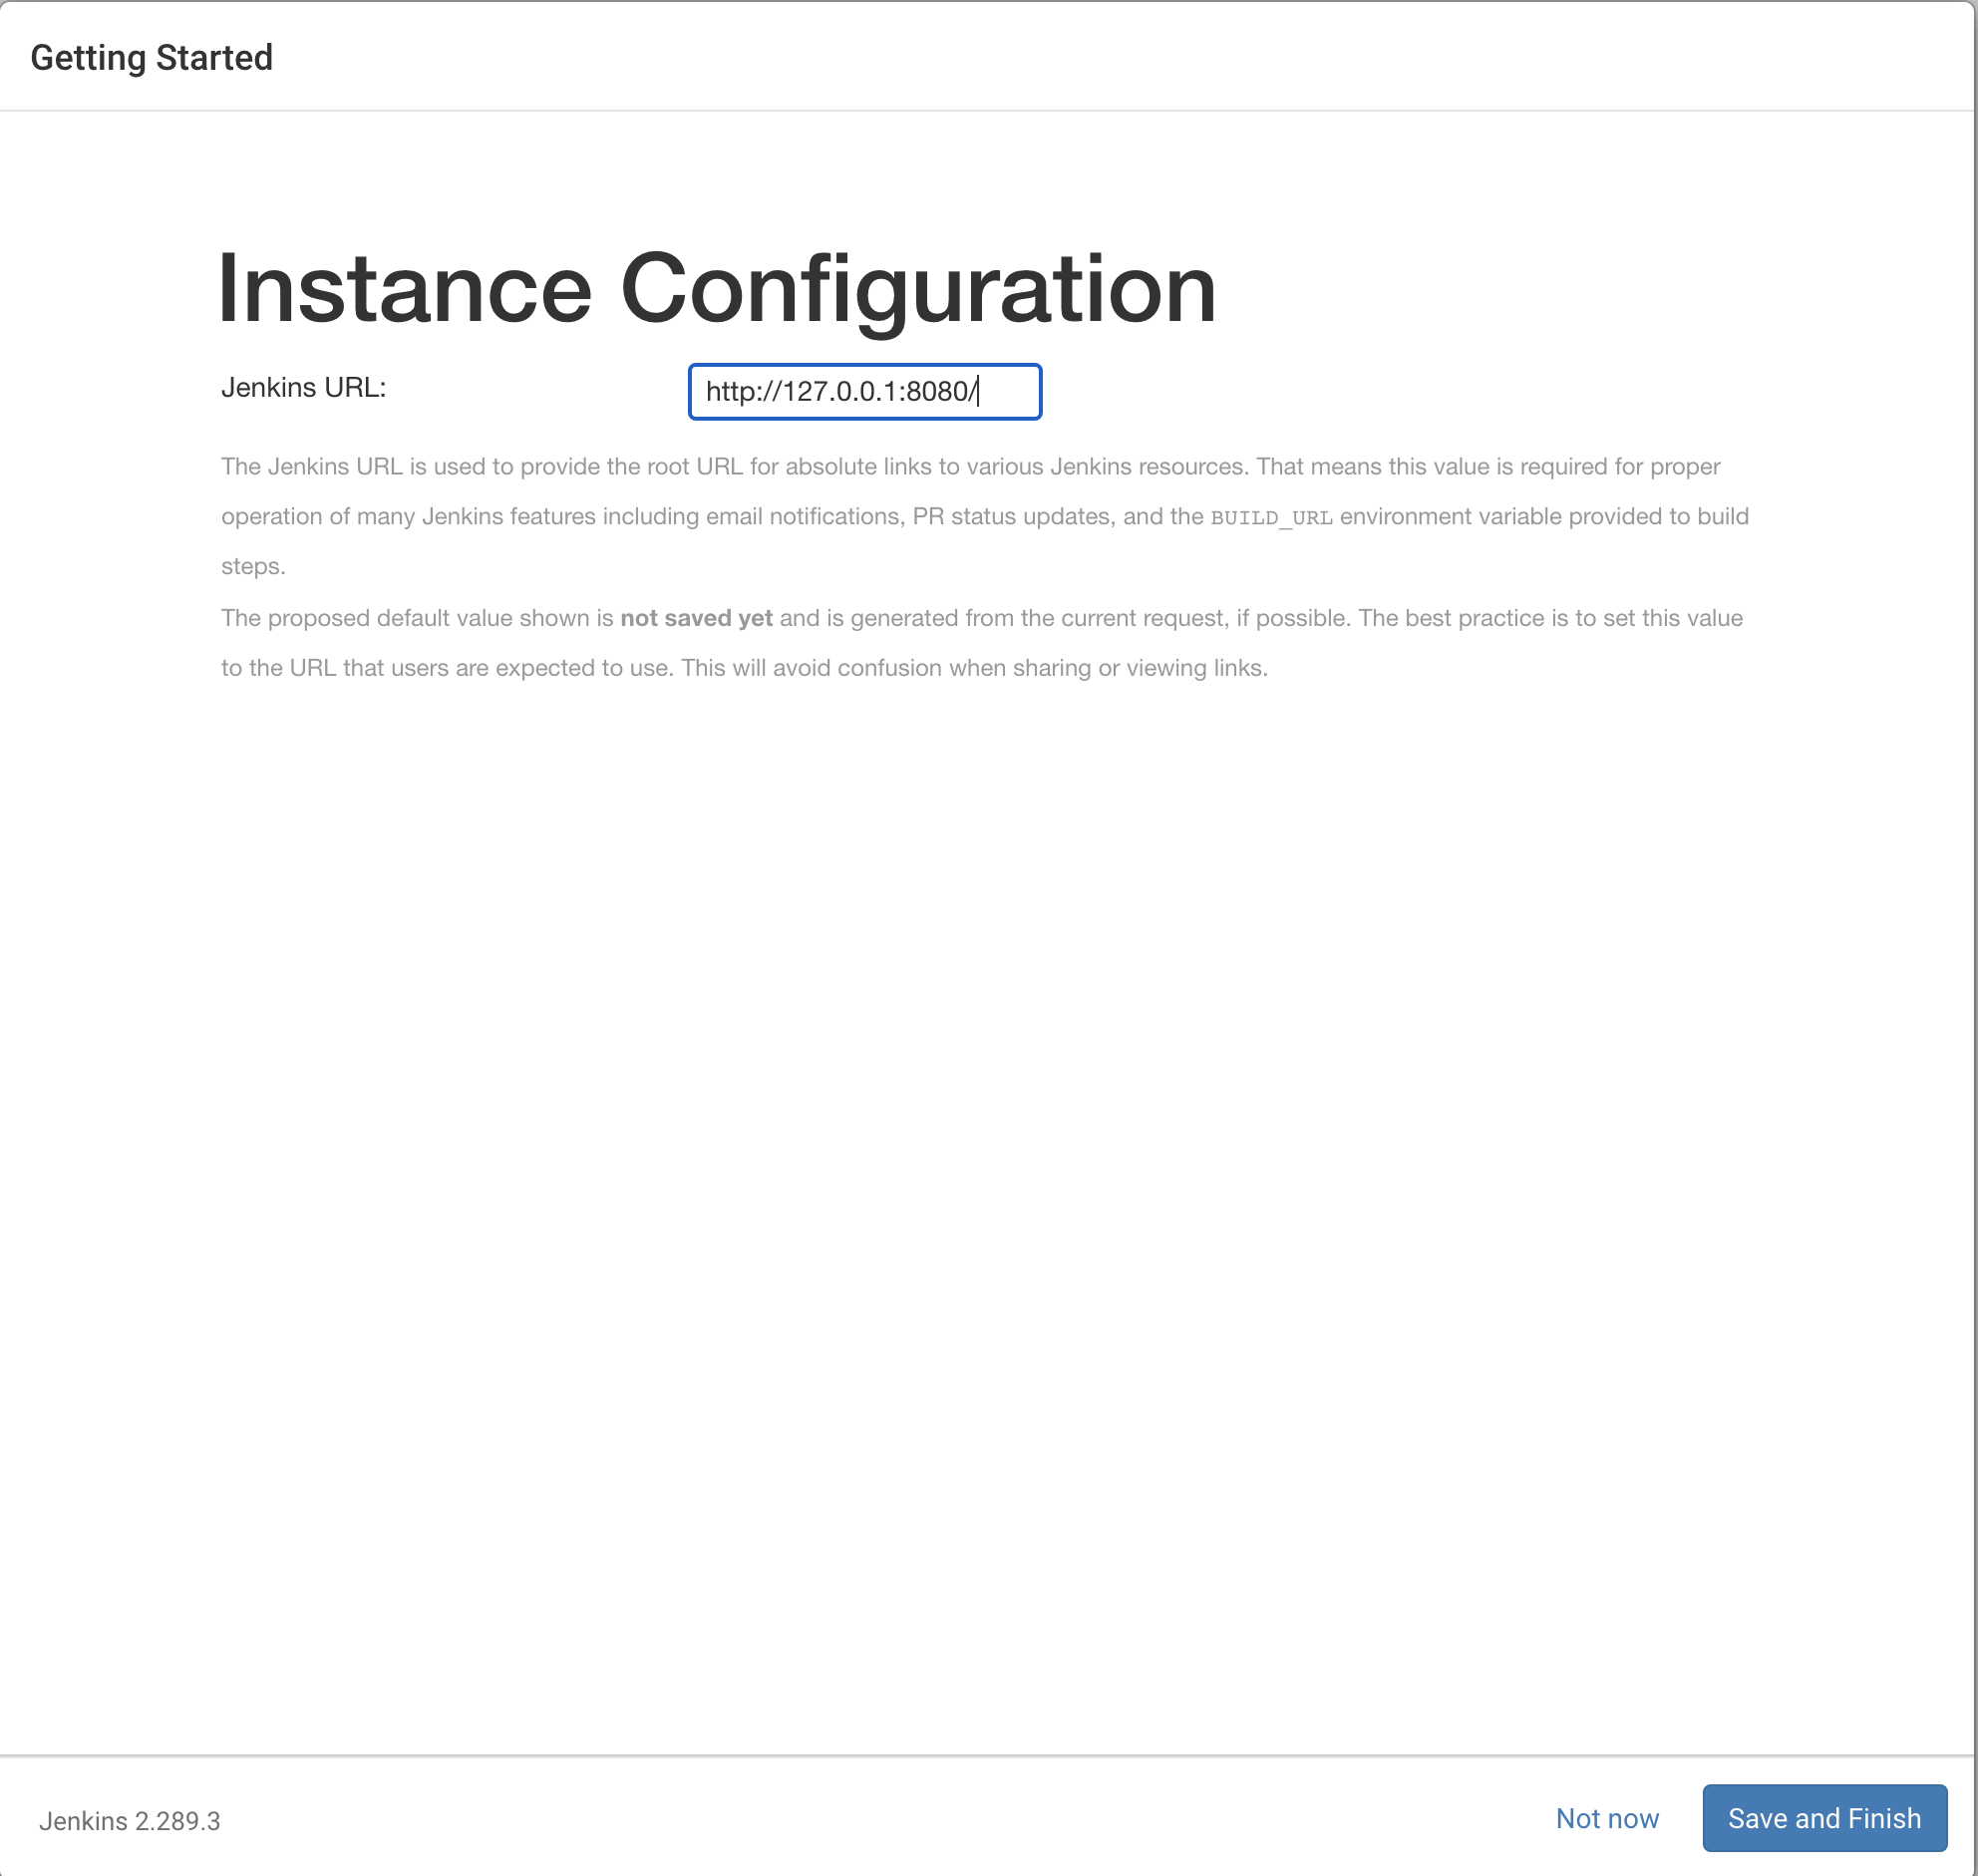Click the Instance Configuration heading
1978x1876 pixels.
716,289
